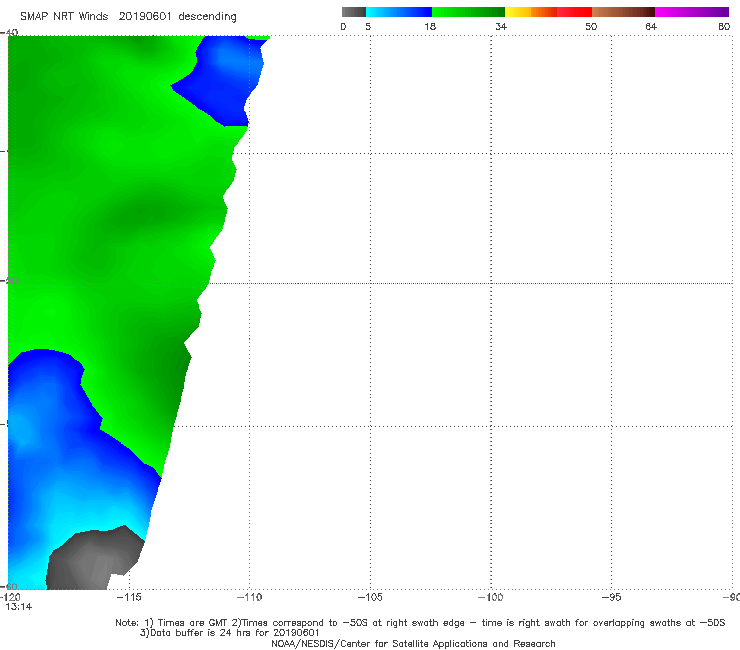Click the green segment of the color scale
This screenshot has width=740, height=650.
(x=468, y=12)
